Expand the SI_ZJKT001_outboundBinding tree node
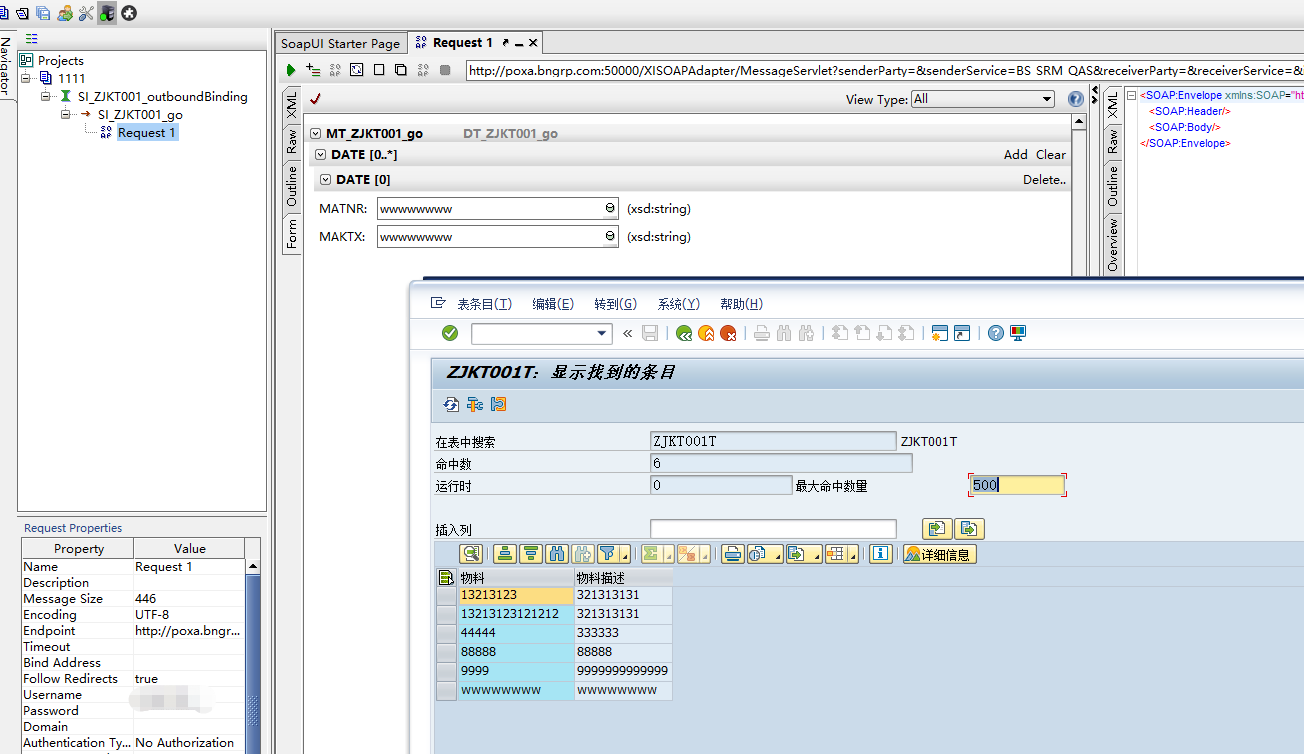 coord(43,97)
